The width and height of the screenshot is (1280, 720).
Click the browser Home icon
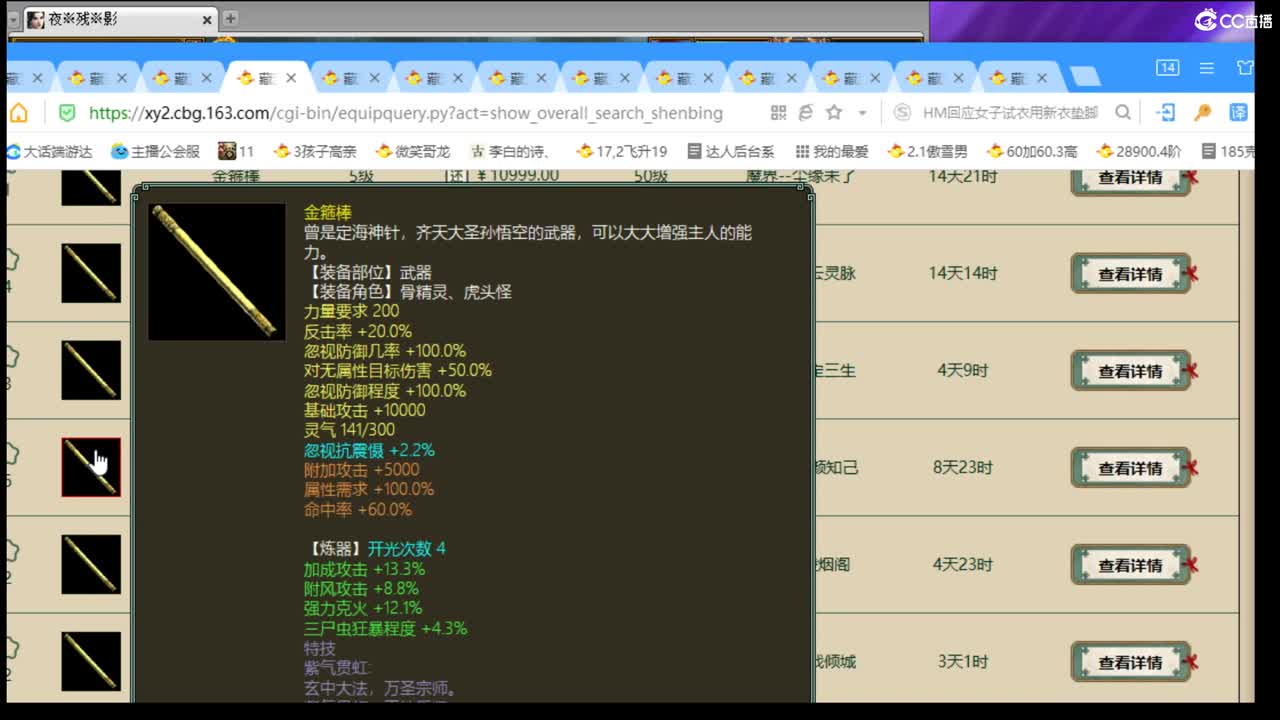[18, 113]
